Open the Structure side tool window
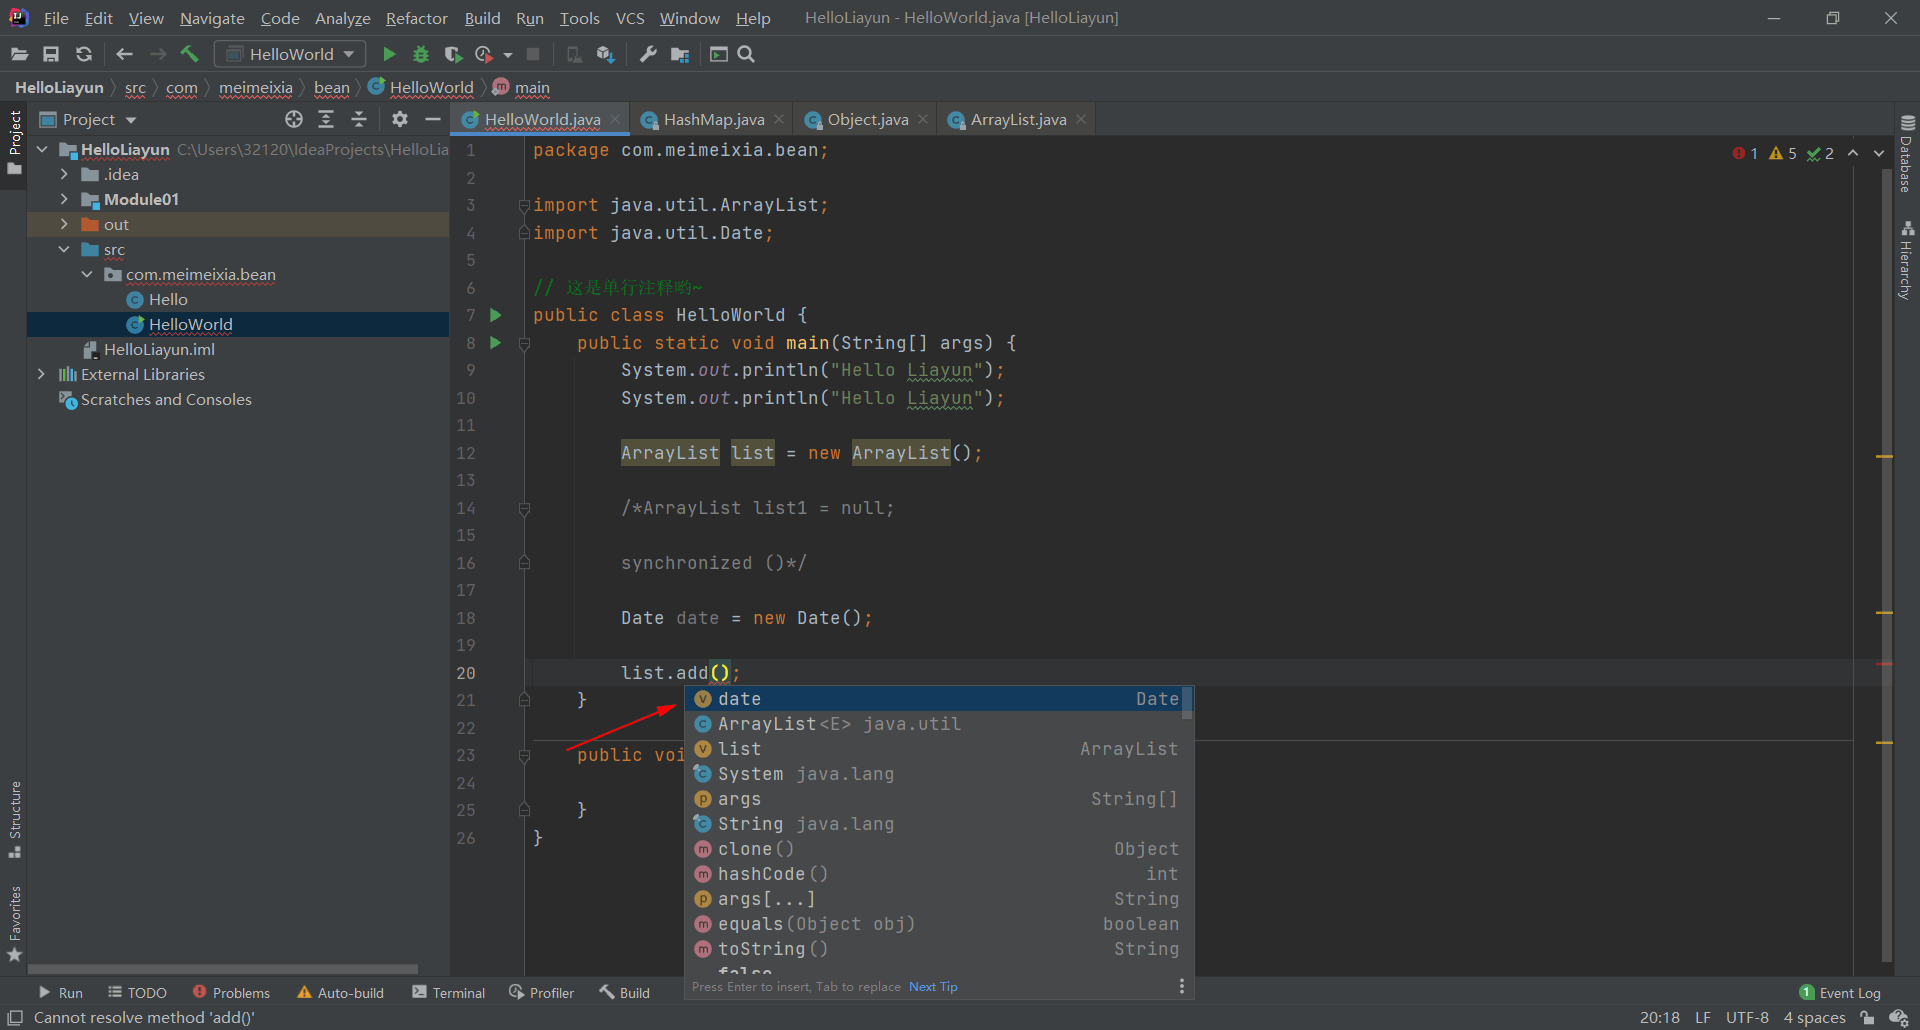 click(x=15, y=819)
